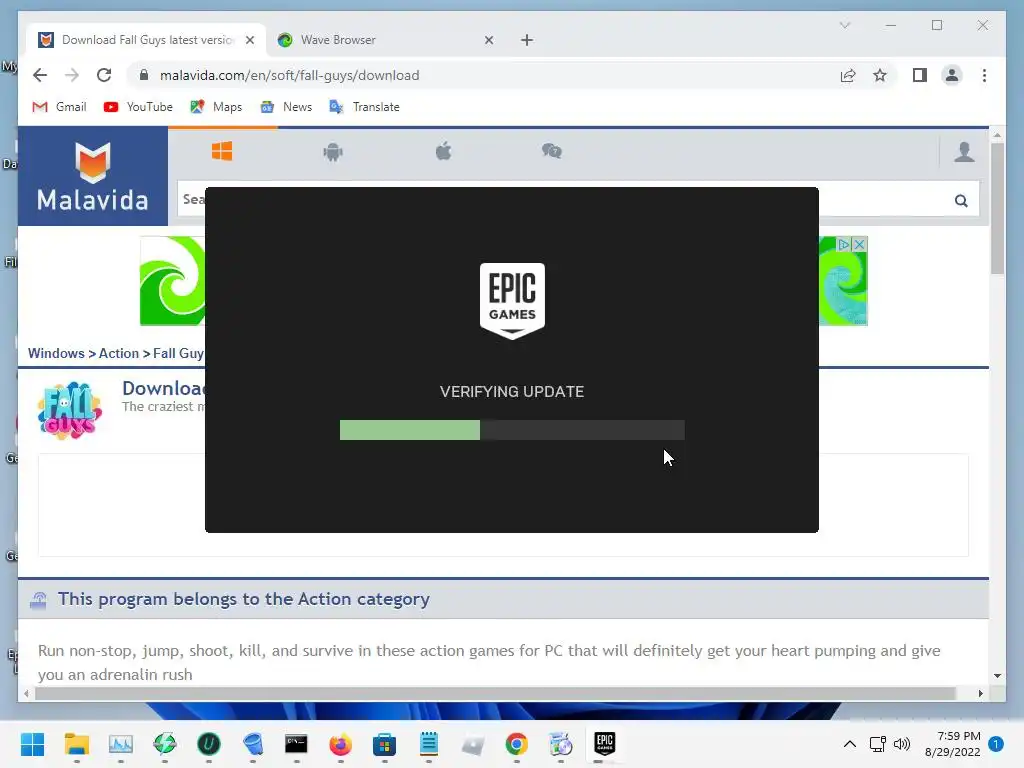Image resolution: width=1024 pixels, height=768 pixels.
Task: Open a new browser tab
Action: [x=527, y=40]
